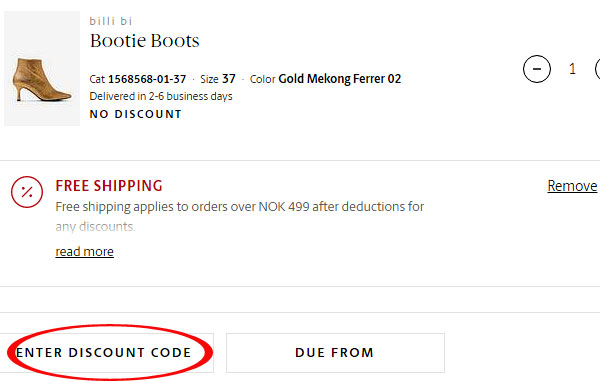Viewport: 600px width, 381px height.
Task: Click the NOK 499 free shipping description
Action: pyautogui.click(x=240, y=207)
